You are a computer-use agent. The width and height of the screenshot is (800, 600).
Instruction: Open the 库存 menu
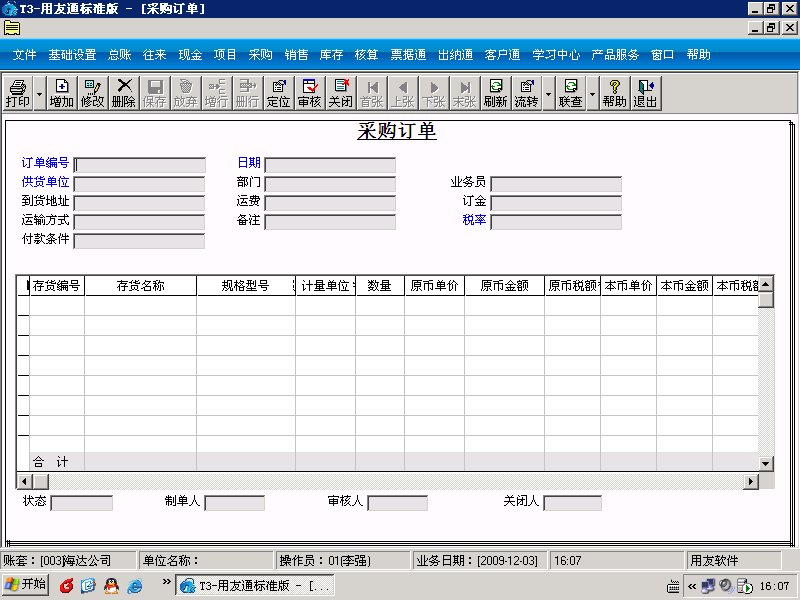[x=331, y=55]
